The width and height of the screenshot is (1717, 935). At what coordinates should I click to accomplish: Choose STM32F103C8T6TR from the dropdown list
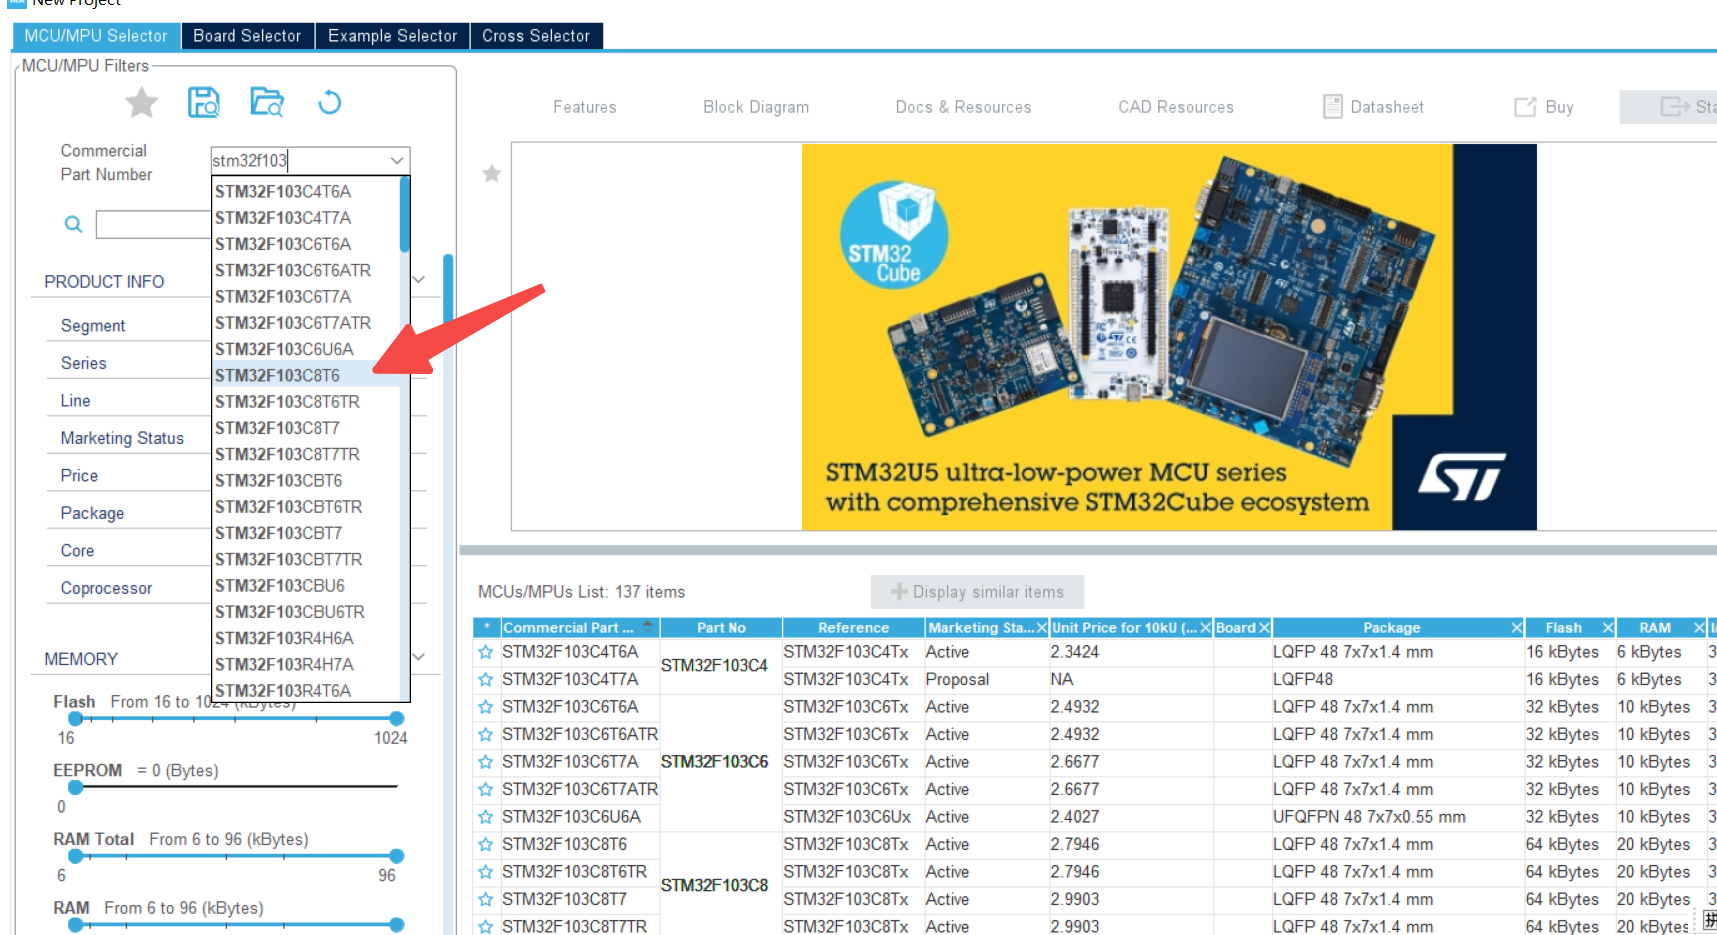(306, 402)
